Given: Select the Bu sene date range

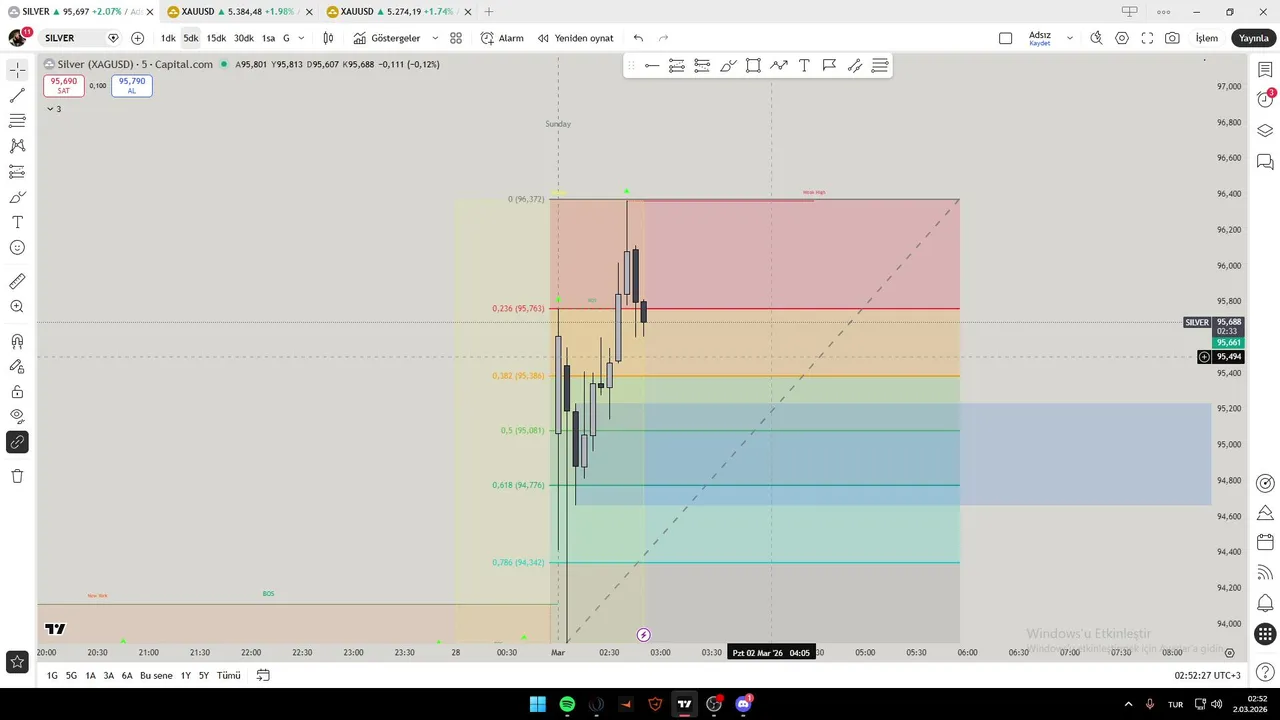Looking at the screenshot, I should [156, 676].
